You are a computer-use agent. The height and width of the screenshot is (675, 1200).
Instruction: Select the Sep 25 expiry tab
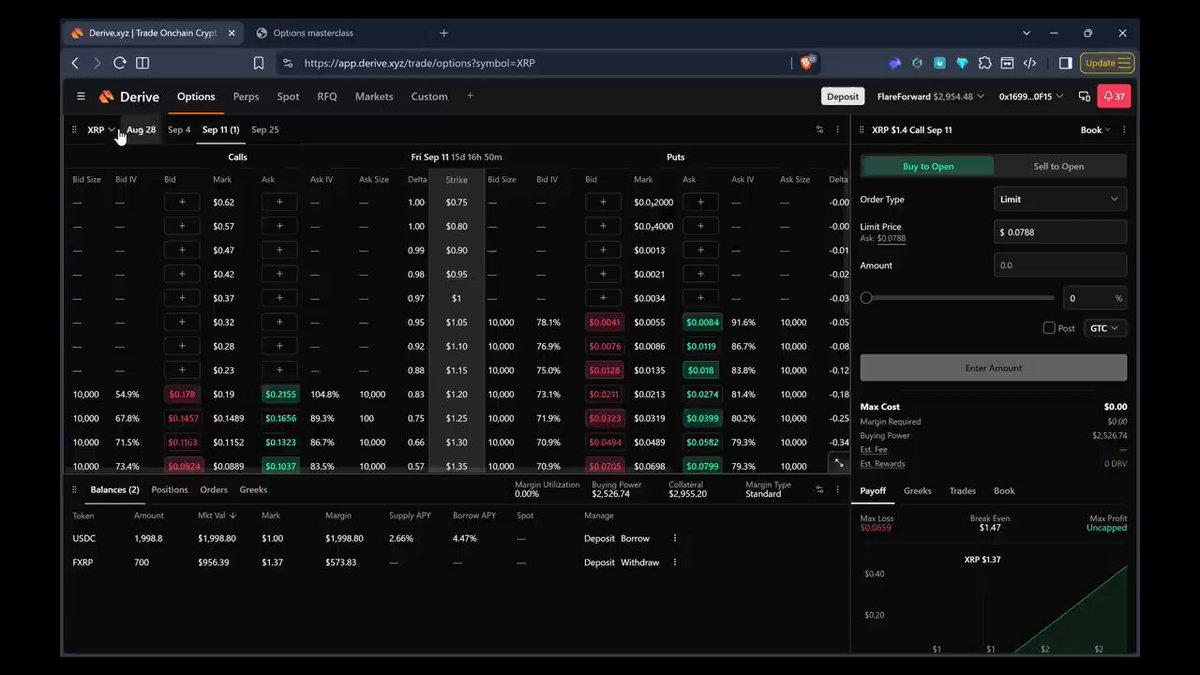[x=265, y=130]
